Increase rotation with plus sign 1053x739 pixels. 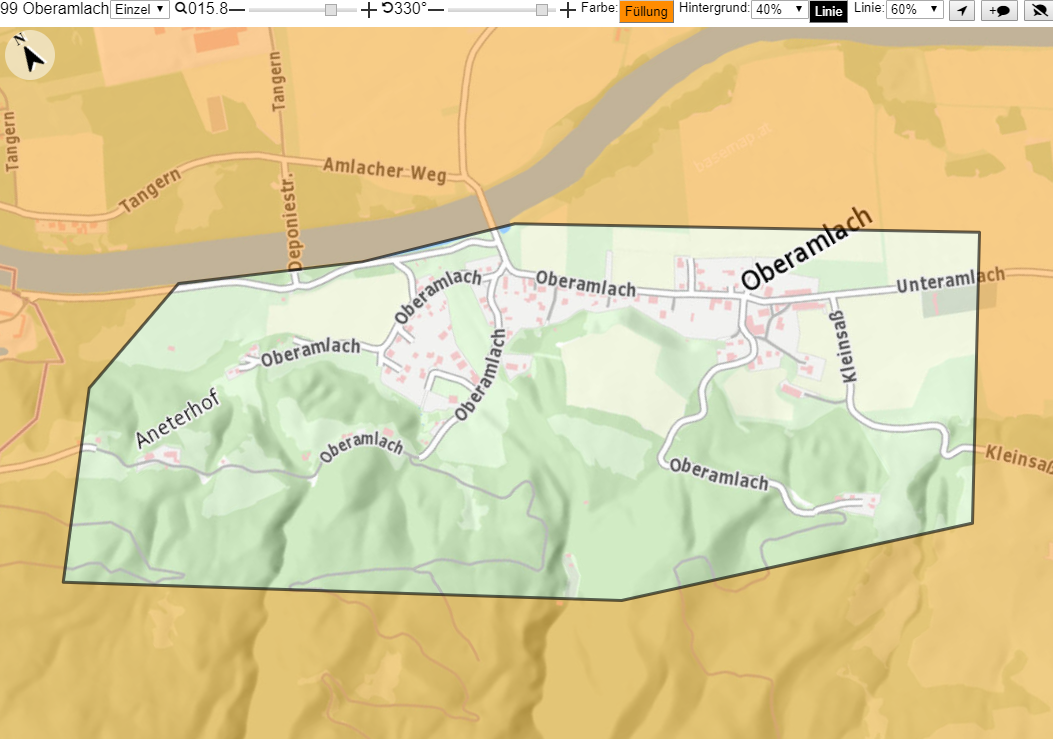pyautogui.click(x=567, y=10)
